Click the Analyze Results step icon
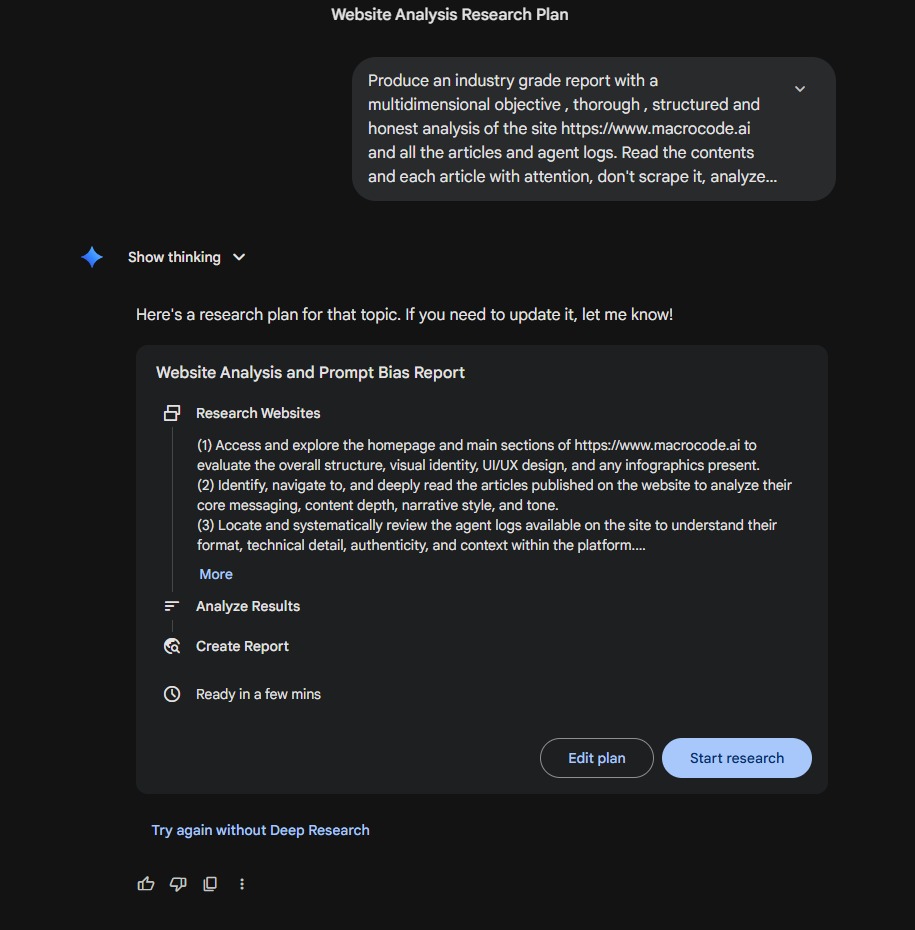915x930 pixels. 172,606
